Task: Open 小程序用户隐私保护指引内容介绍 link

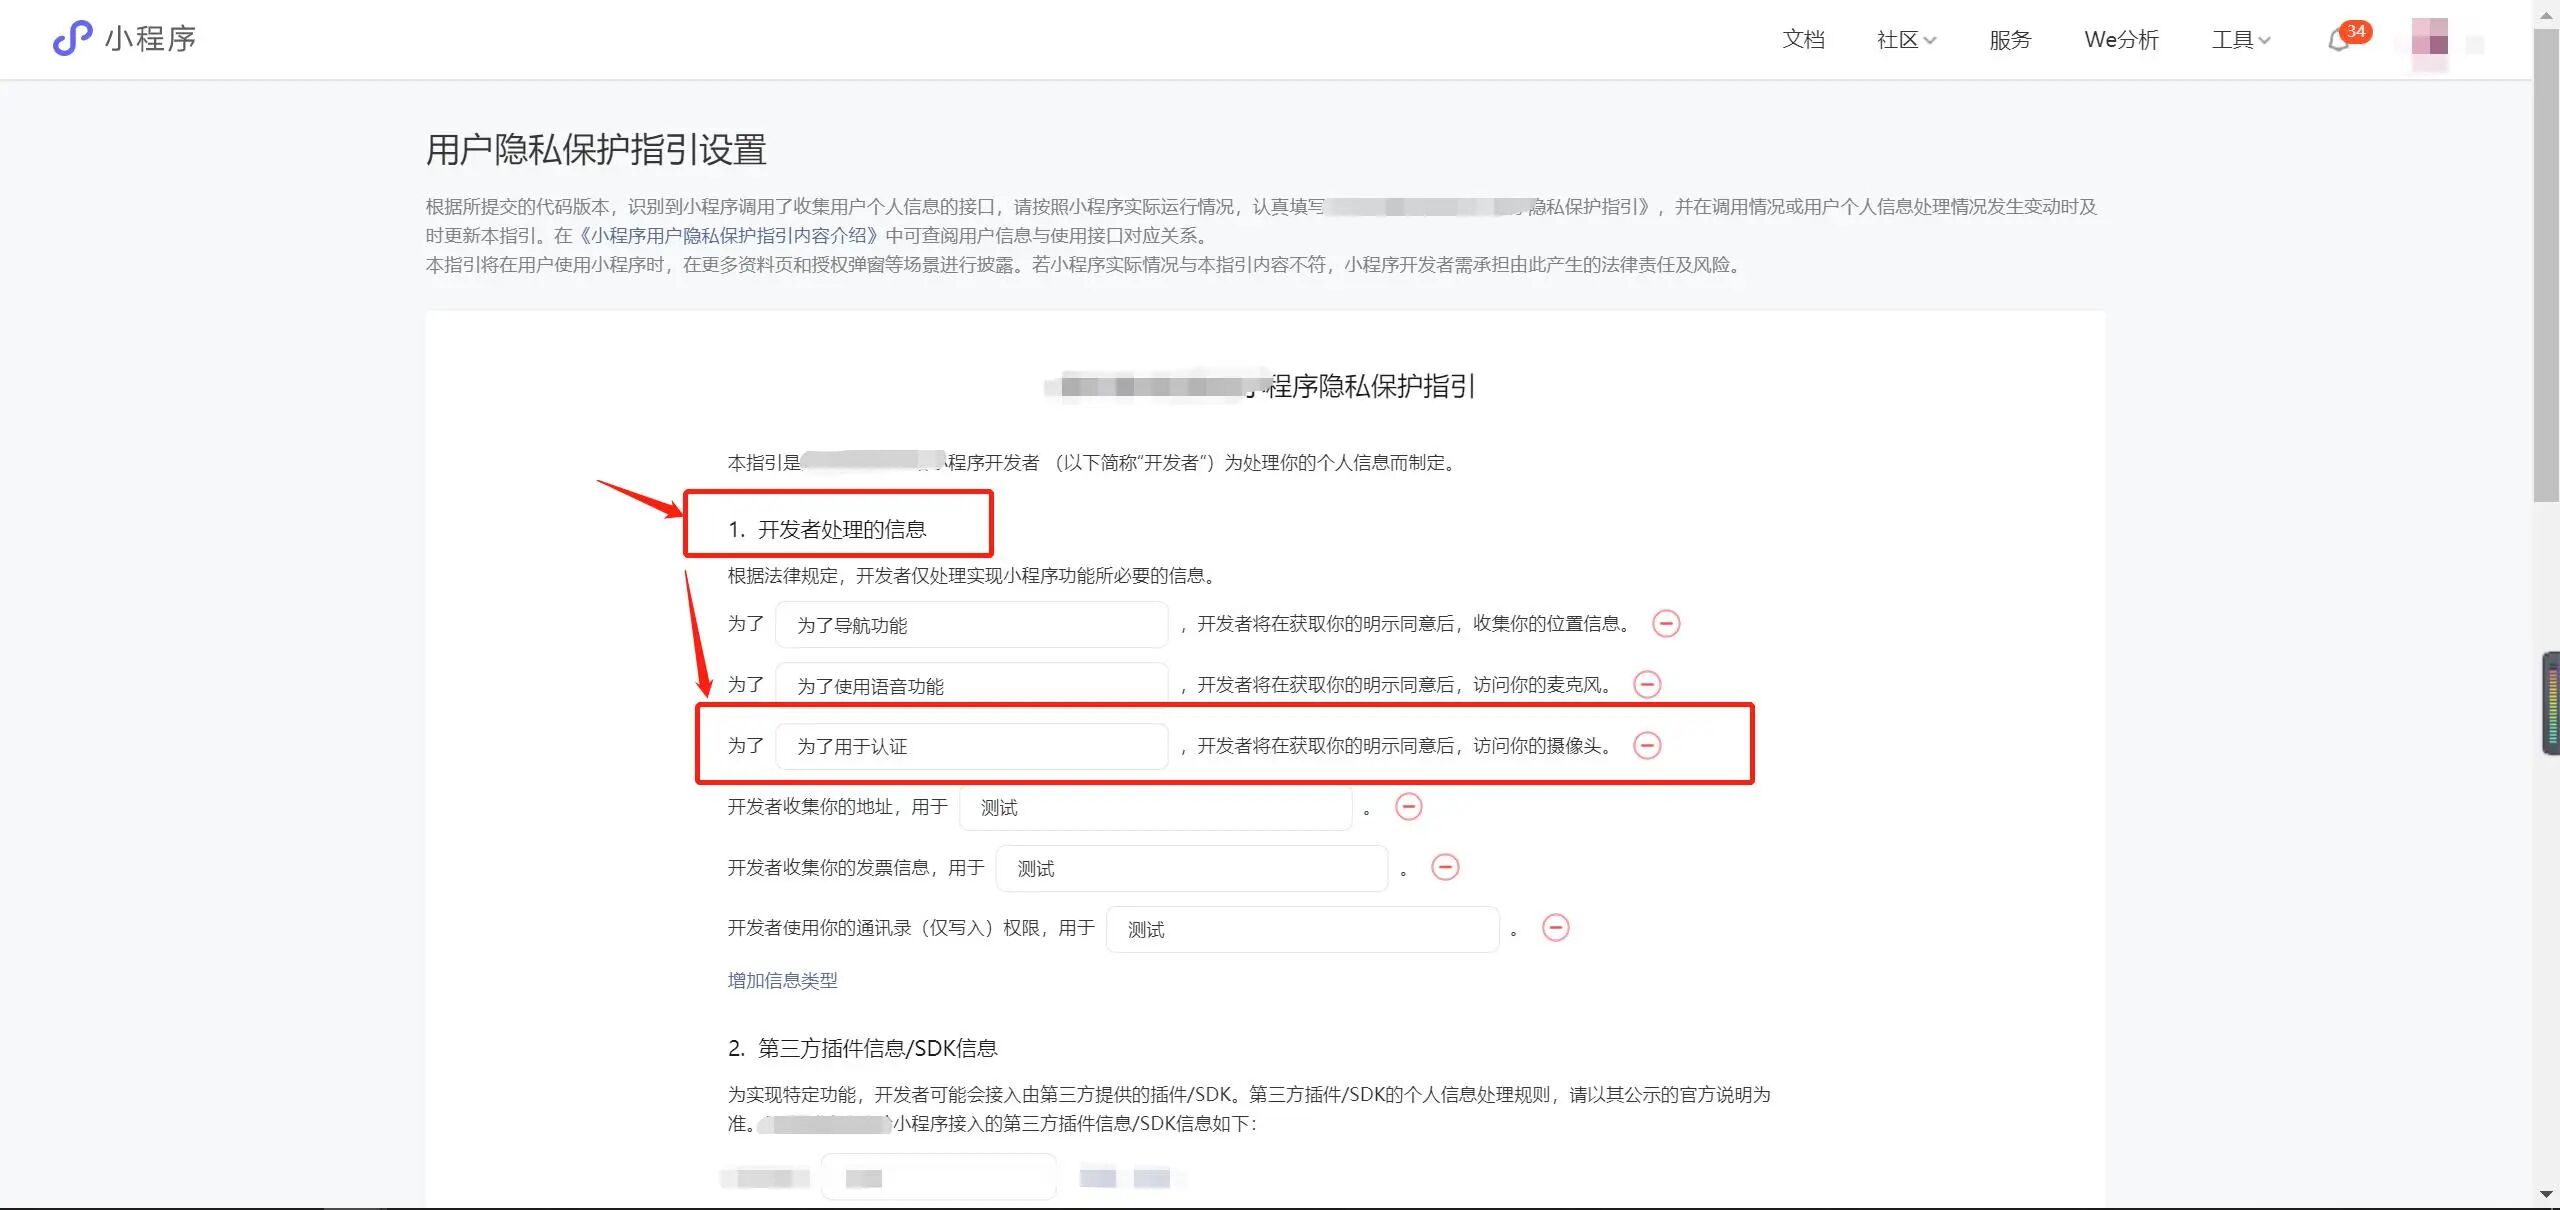Action: pyautogui.click(x=730, y=236)
